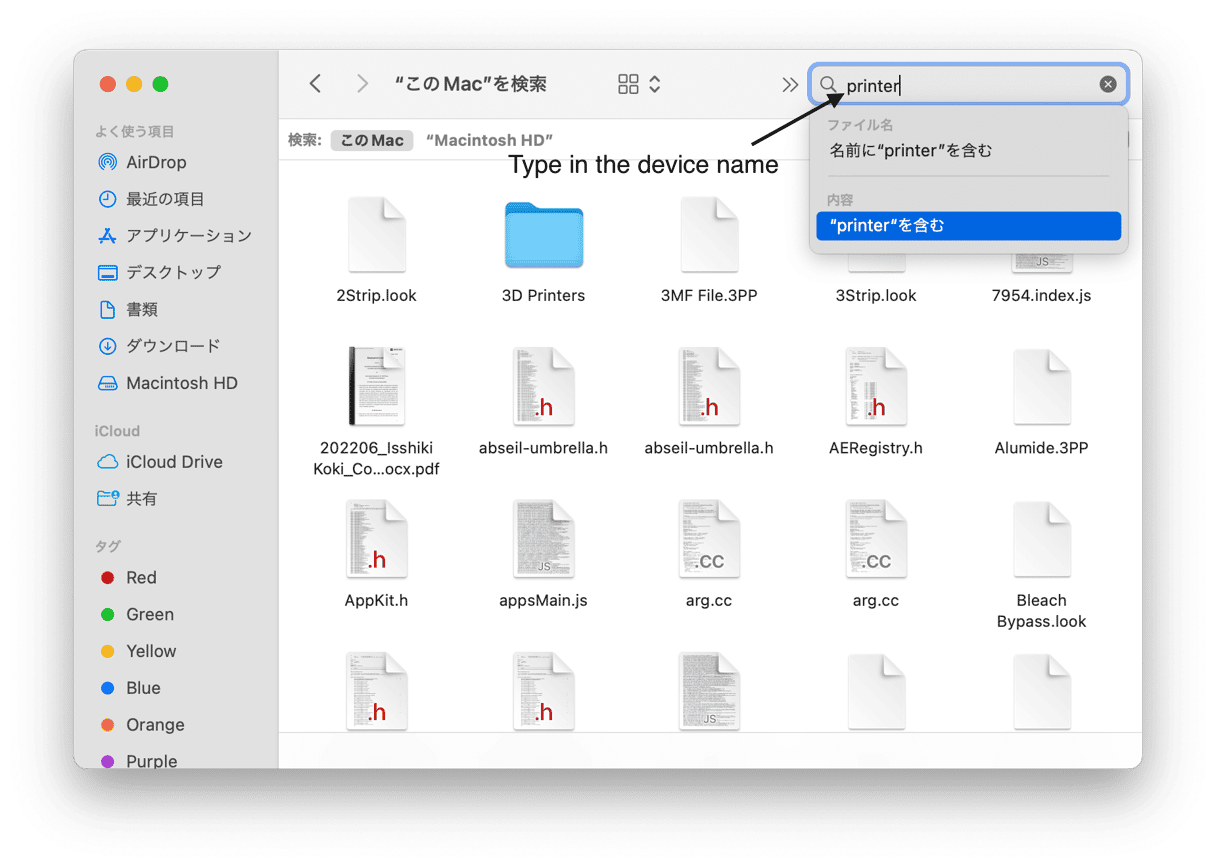Clear the search field text
The height and width of the screenshot is (866, 1216).
pos(1108,84)
